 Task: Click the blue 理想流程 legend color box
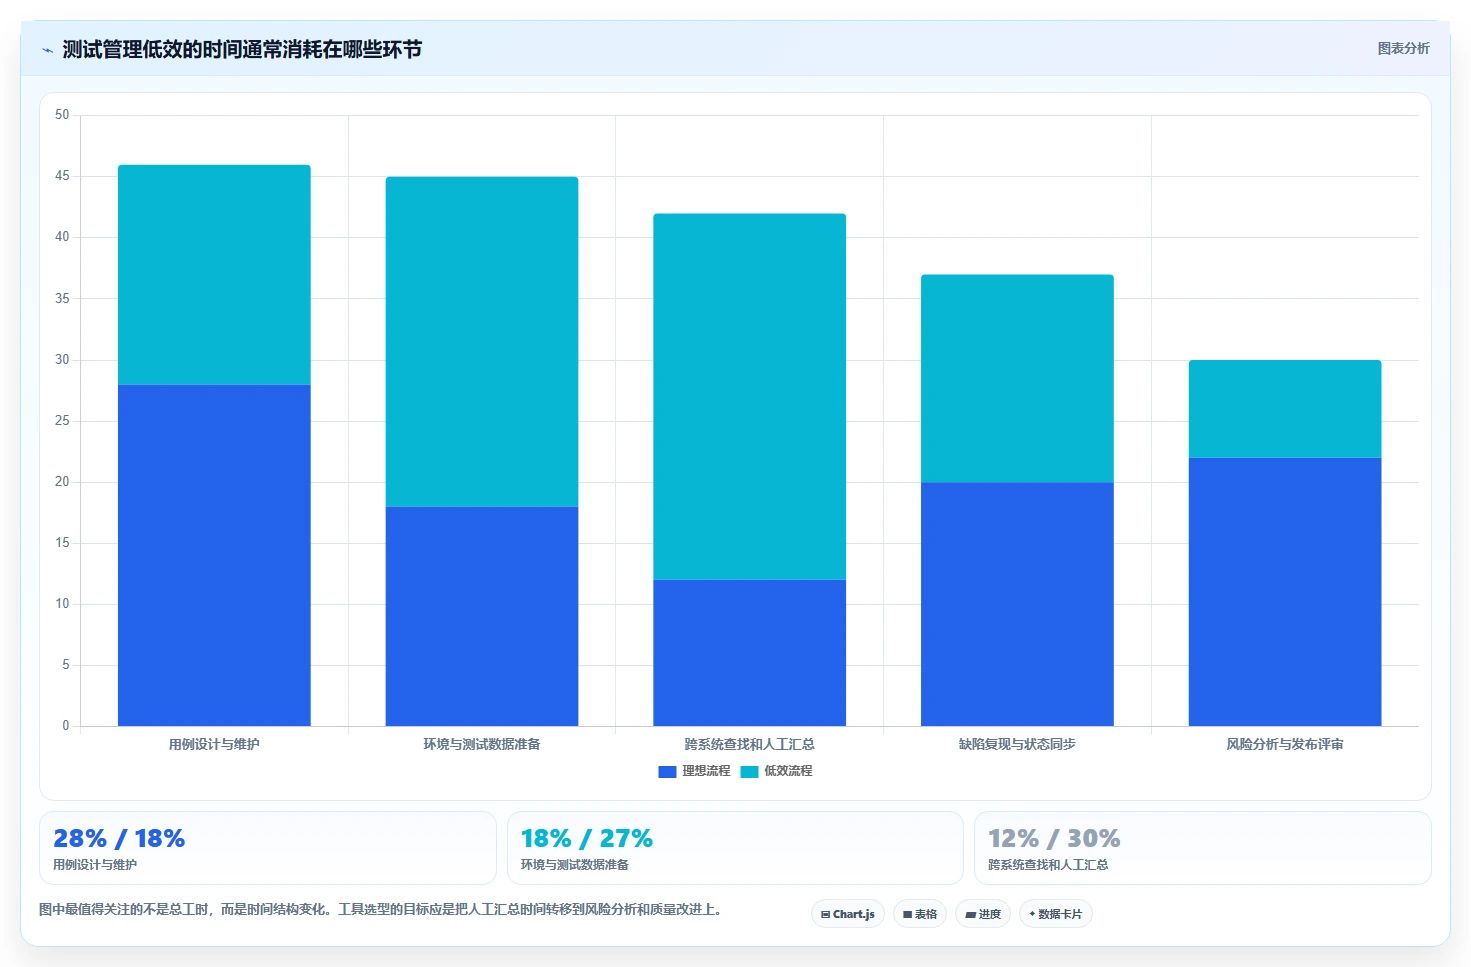pos(667,771)
